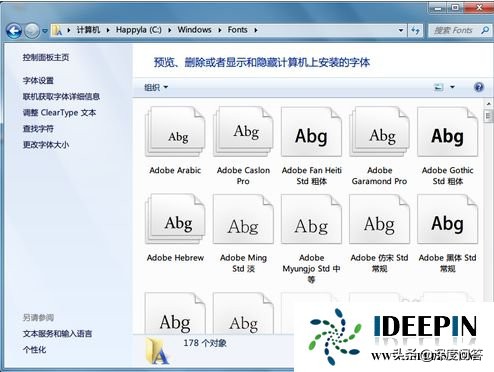494x372 pixels.
Task: Select the Adobe Hebrew font icon
Action: [x=175, y=219]
